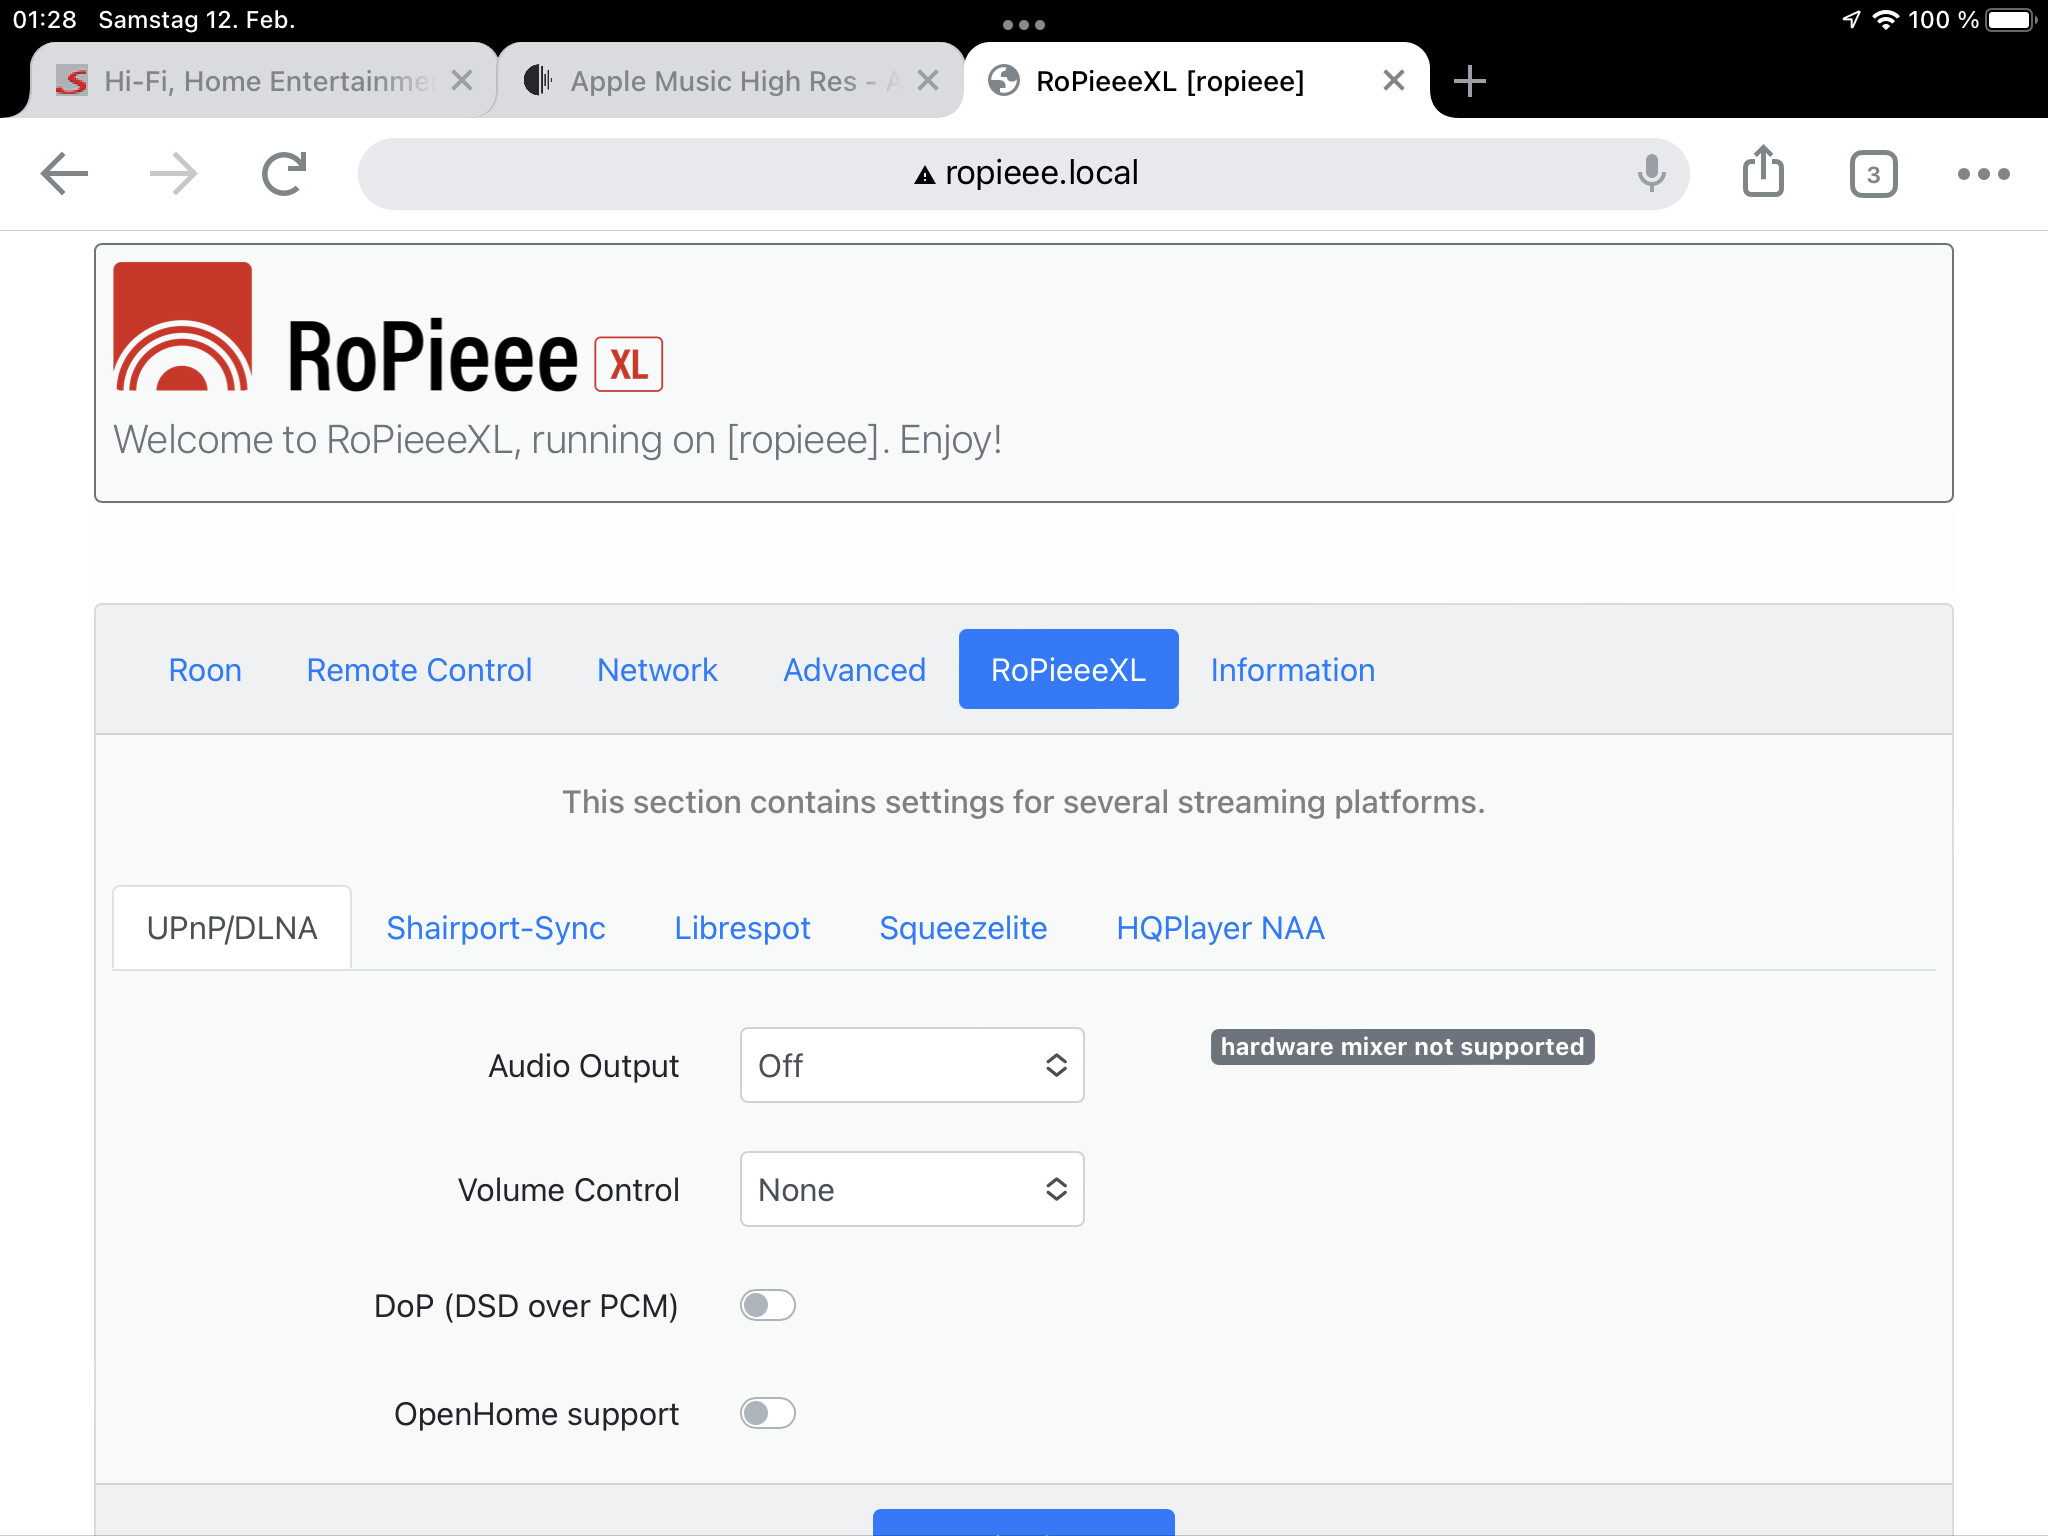The height and width of the screenshot is (1536, 2048).
Task: Close the Apple Music High Res tab
Action: (928, 80)
